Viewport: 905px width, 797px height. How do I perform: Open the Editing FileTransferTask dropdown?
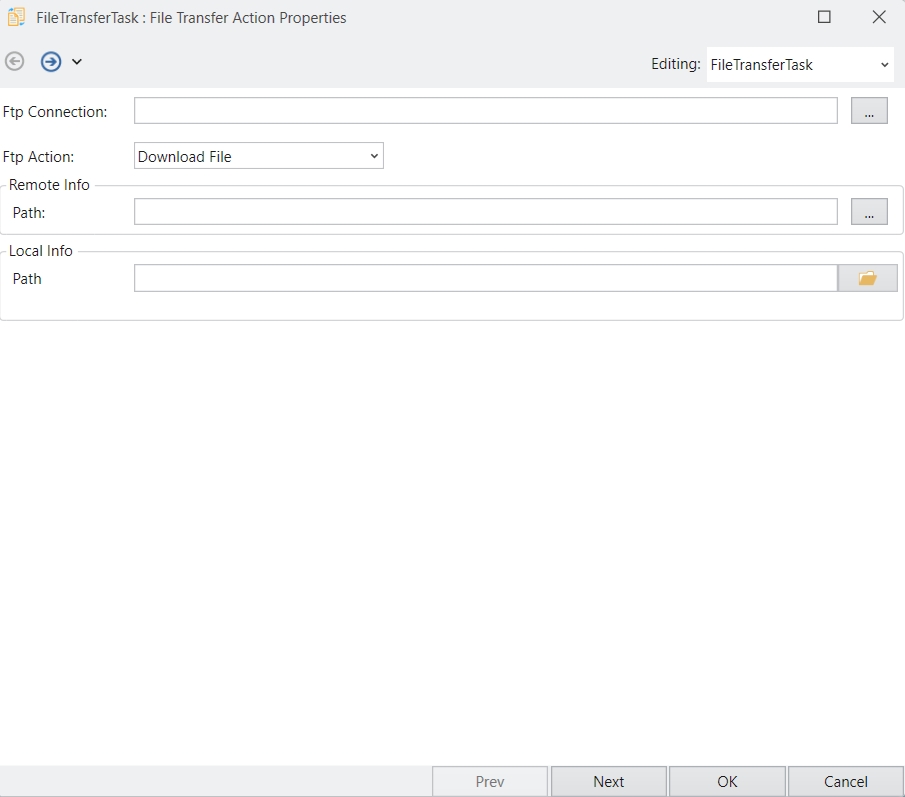(799, 65)
